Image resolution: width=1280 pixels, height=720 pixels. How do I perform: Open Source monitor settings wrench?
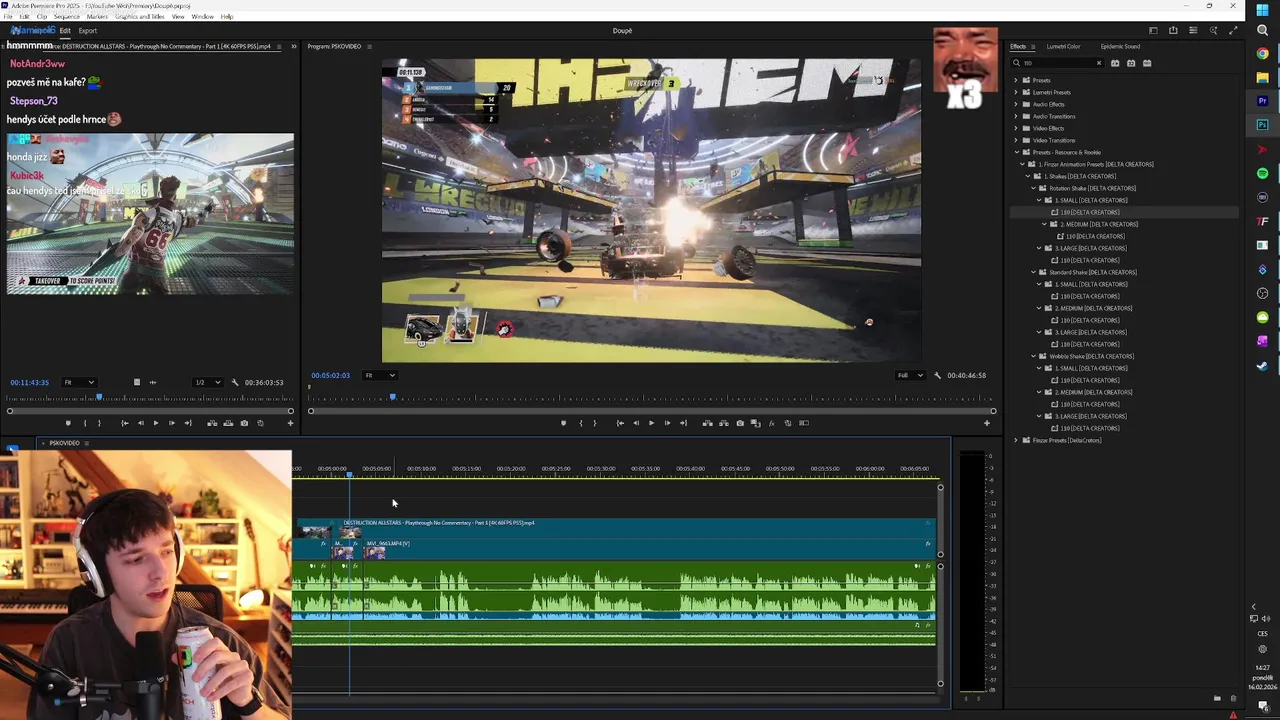(235, 382)
